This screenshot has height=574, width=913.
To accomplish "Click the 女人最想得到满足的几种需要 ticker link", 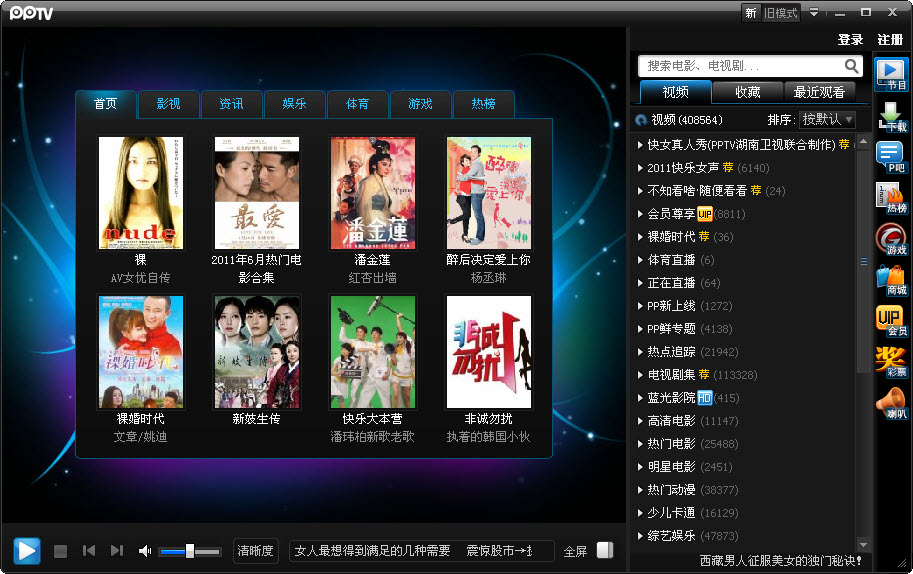I will (373, 551).
